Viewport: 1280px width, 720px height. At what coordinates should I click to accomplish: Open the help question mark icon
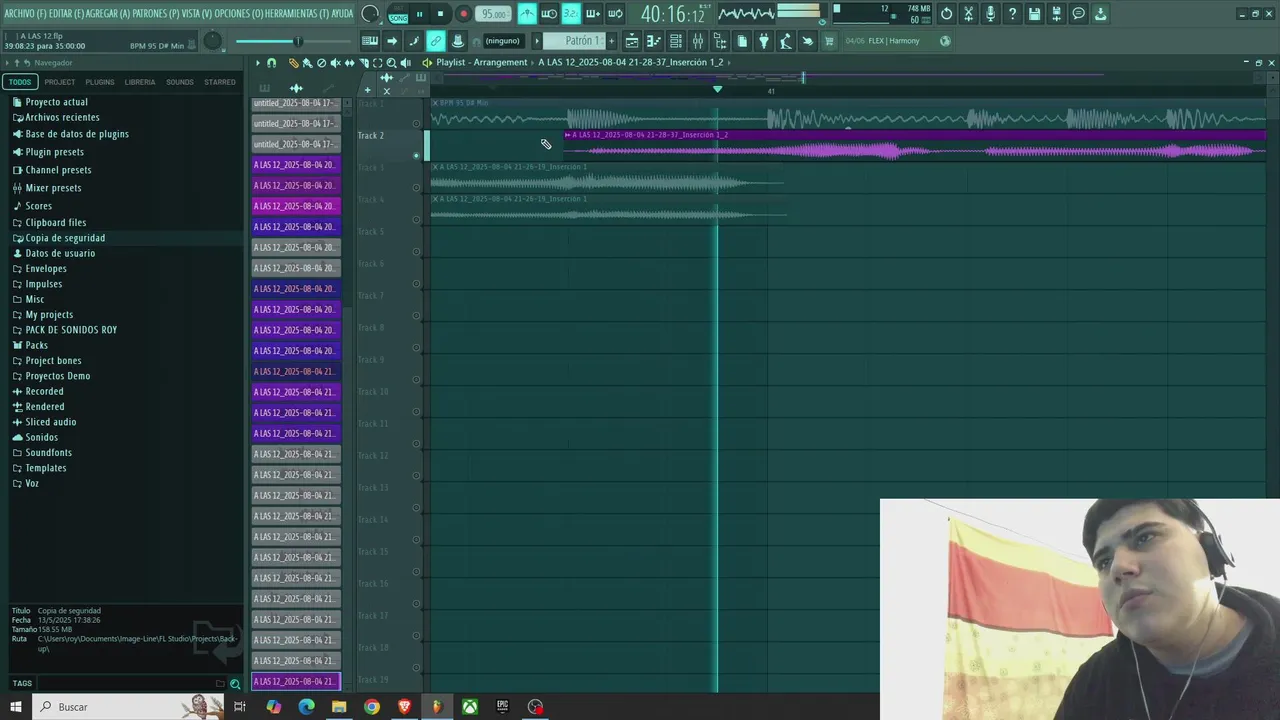1012,14
